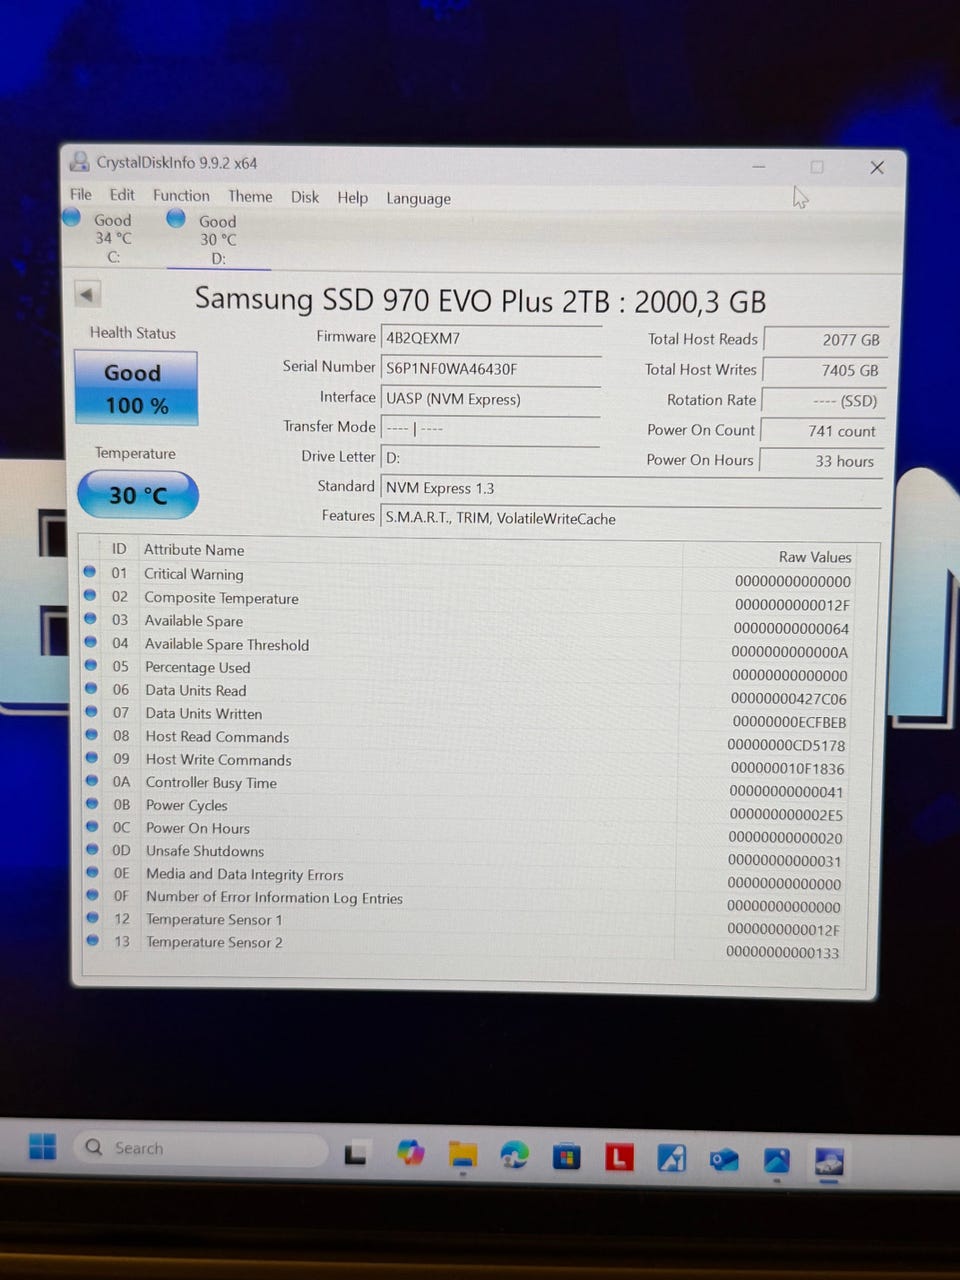The width and height of the screenshot is (960, 1280).
Task: Click status dot for Available Spare row
Action: point(90,619)
